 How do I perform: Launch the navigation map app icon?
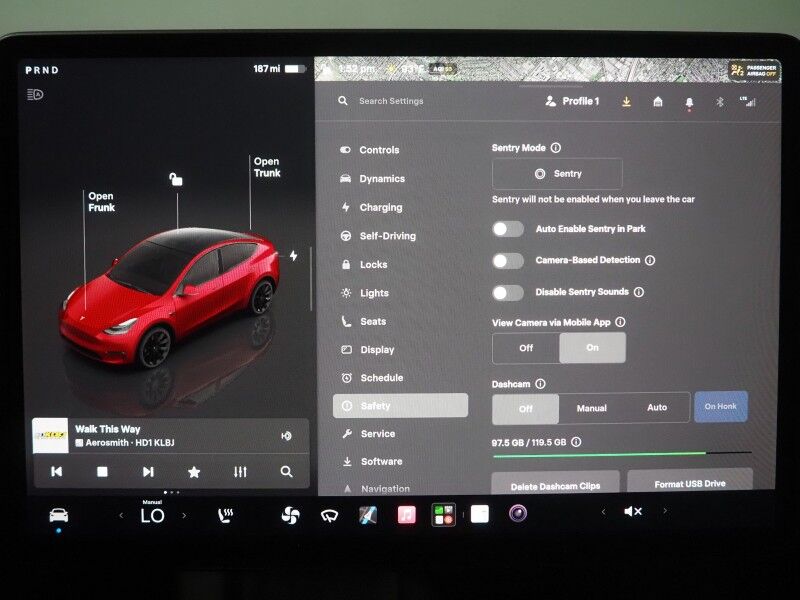[368, 515]
